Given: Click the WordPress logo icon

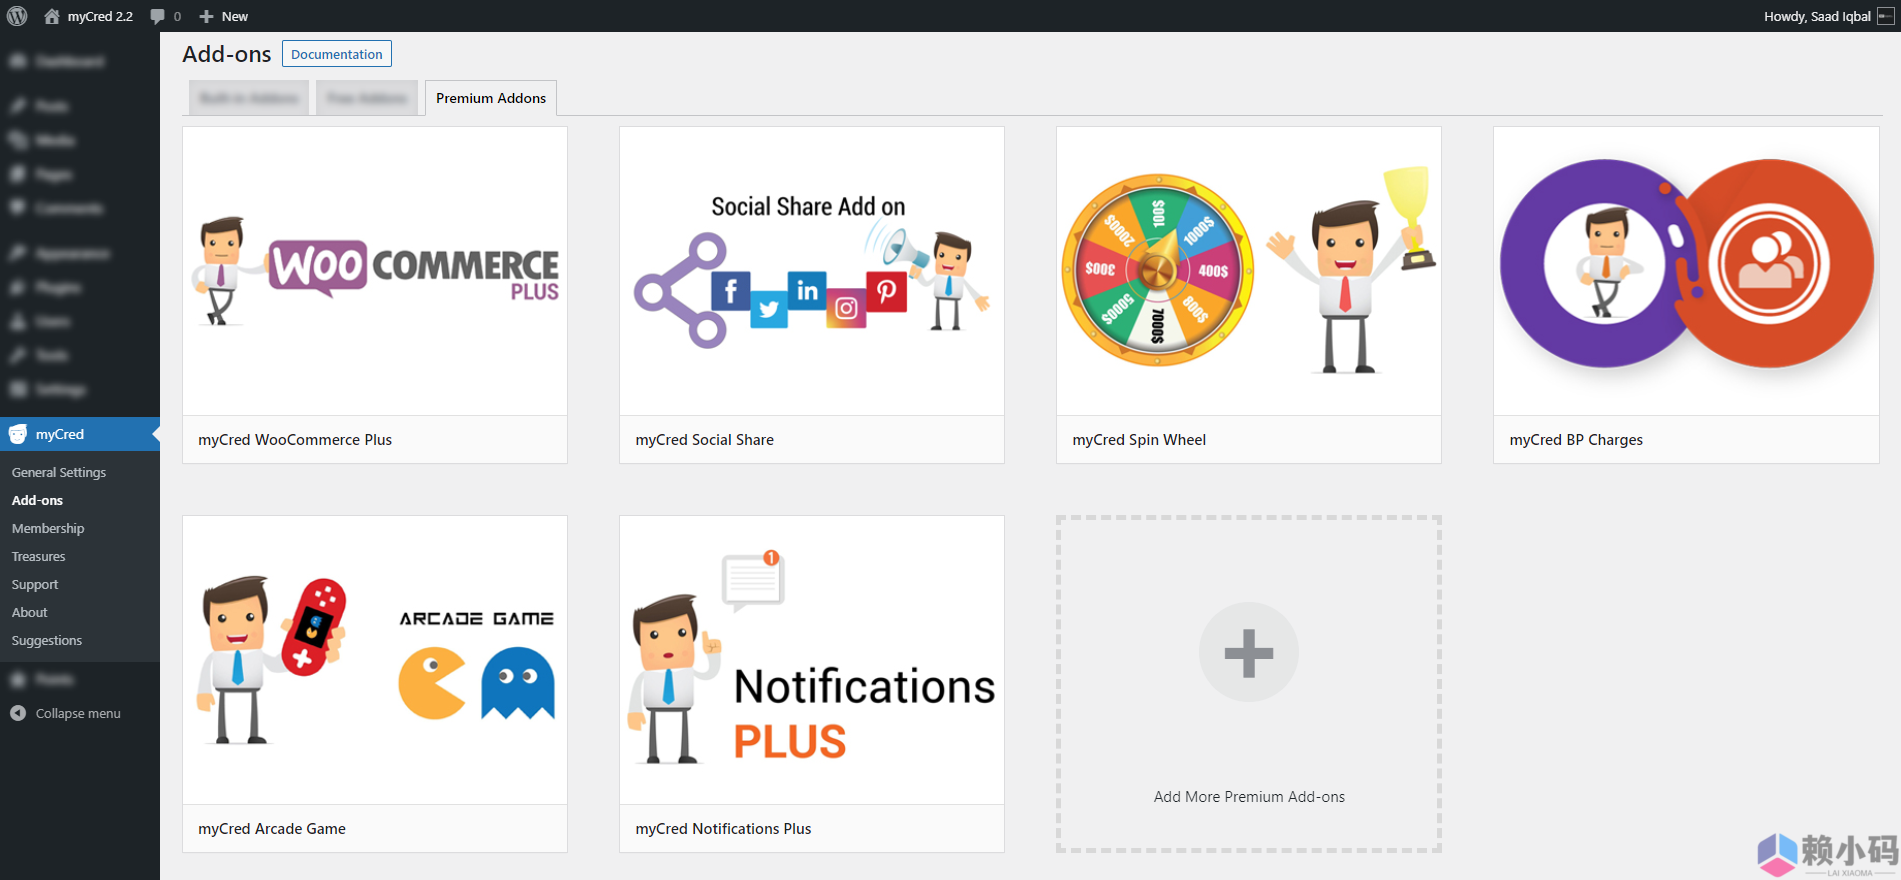Looking at the screenshot, I should 17,16.
